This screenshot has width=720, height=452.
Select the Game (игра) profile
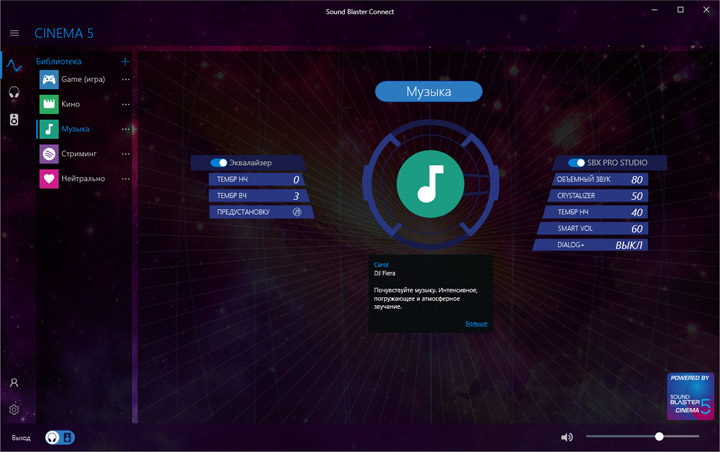pyautogui.click(x=83, y=79)
